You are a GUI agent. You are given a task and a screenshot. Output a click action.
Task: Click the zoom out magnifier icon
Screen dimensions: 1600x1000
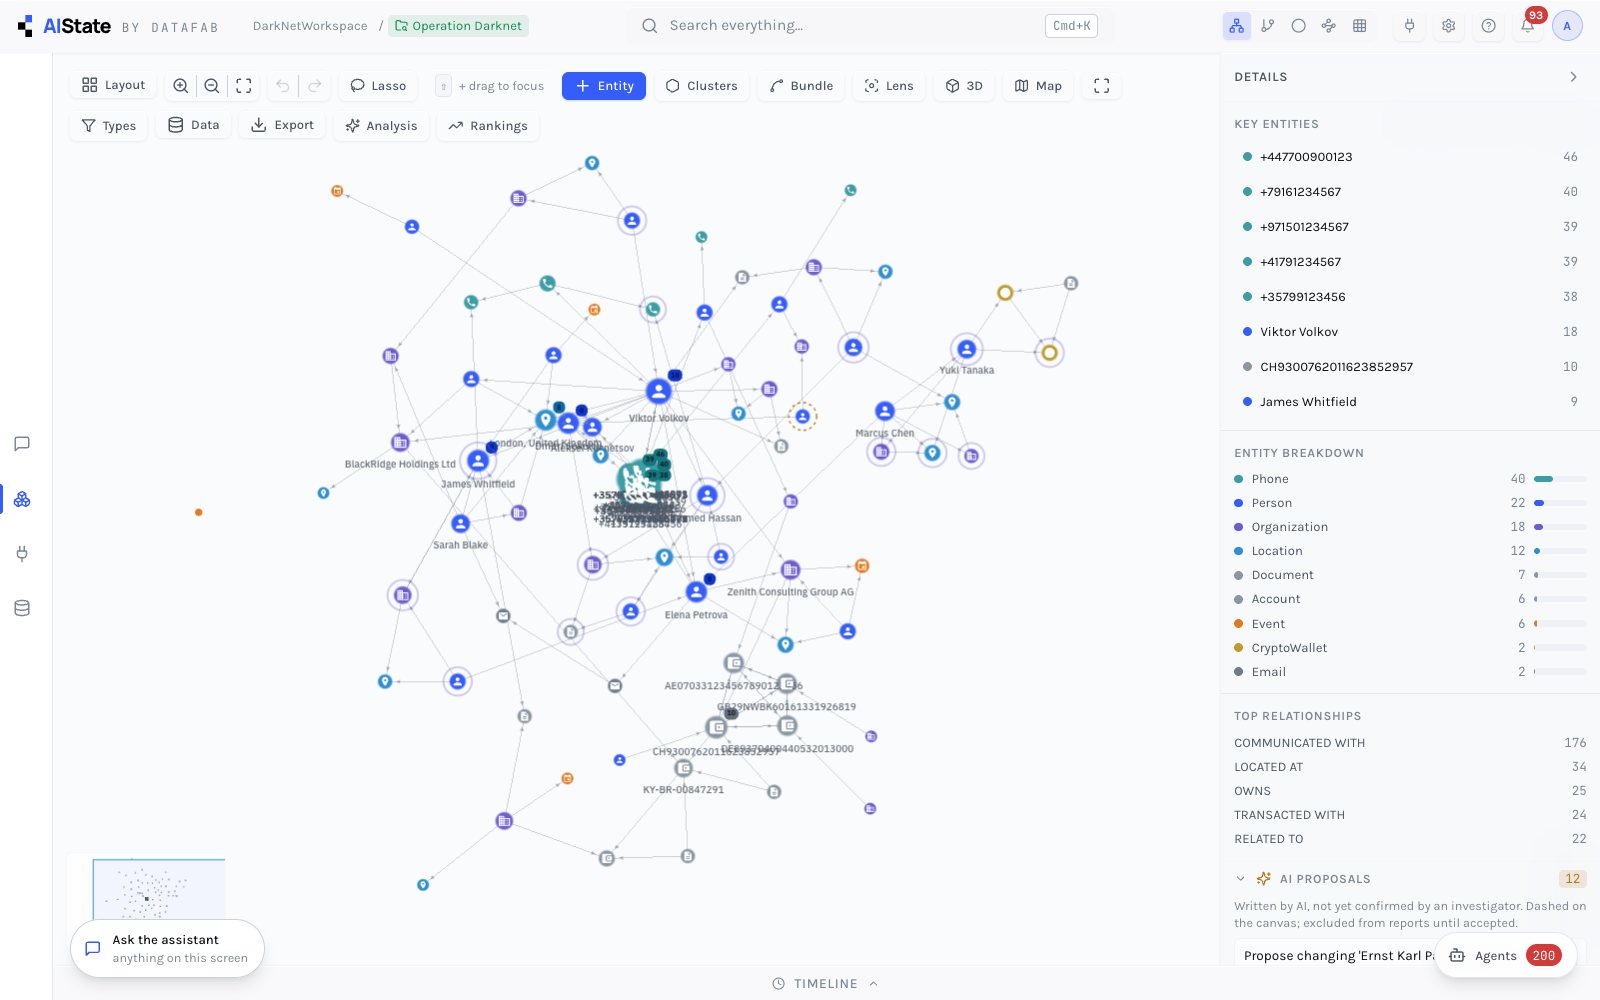pos(212,86)
